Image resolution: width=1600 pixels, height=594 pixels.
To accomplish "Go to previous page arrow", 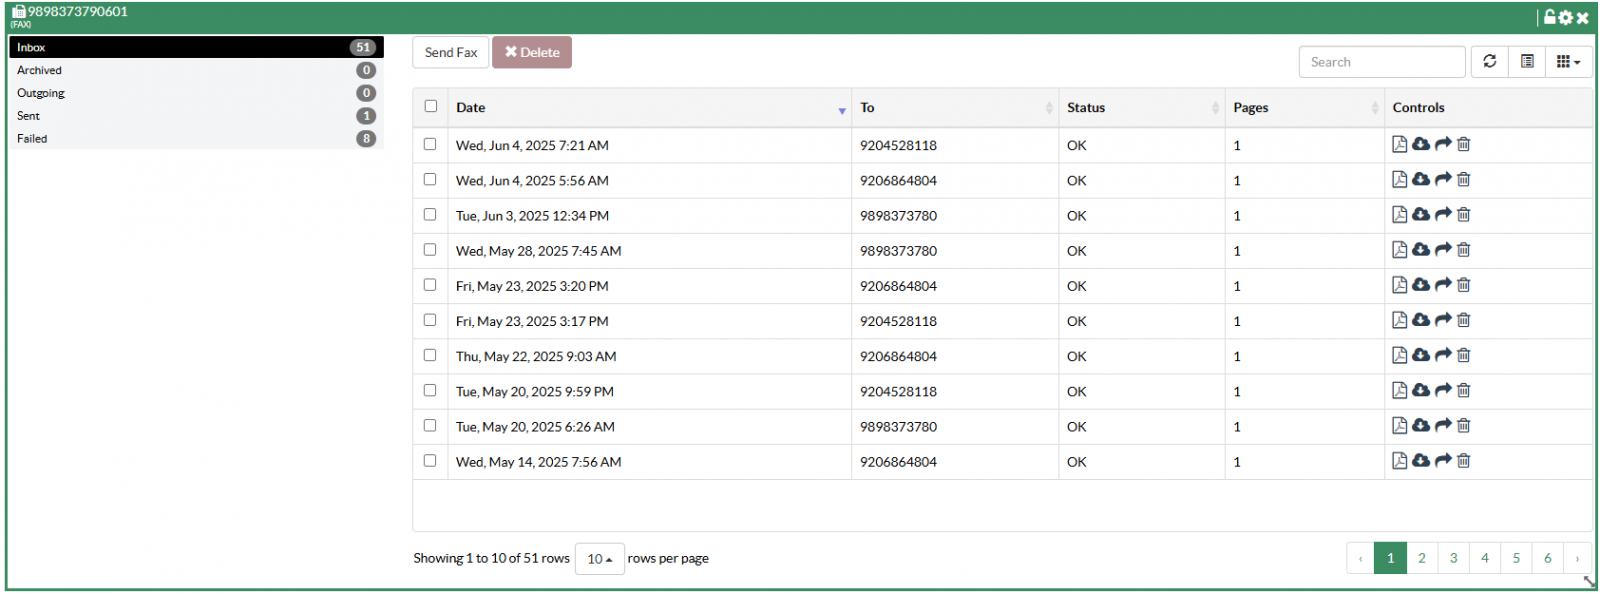I will 1361,558.
